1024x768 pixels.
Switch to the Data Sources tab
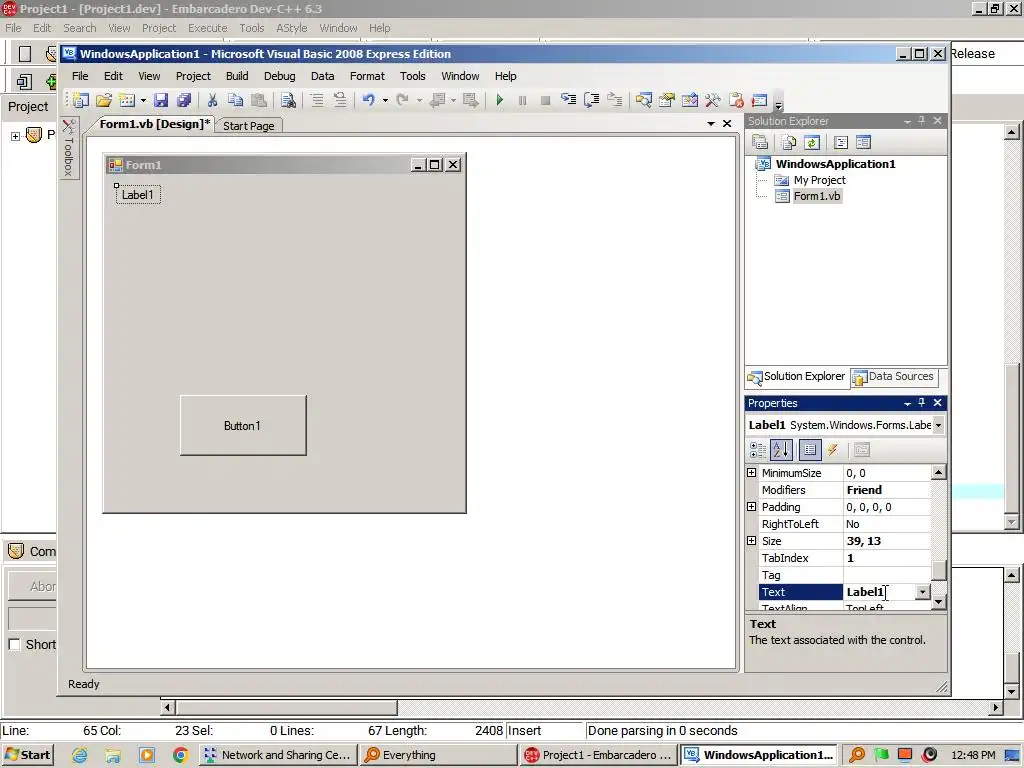tap(894, 377)
